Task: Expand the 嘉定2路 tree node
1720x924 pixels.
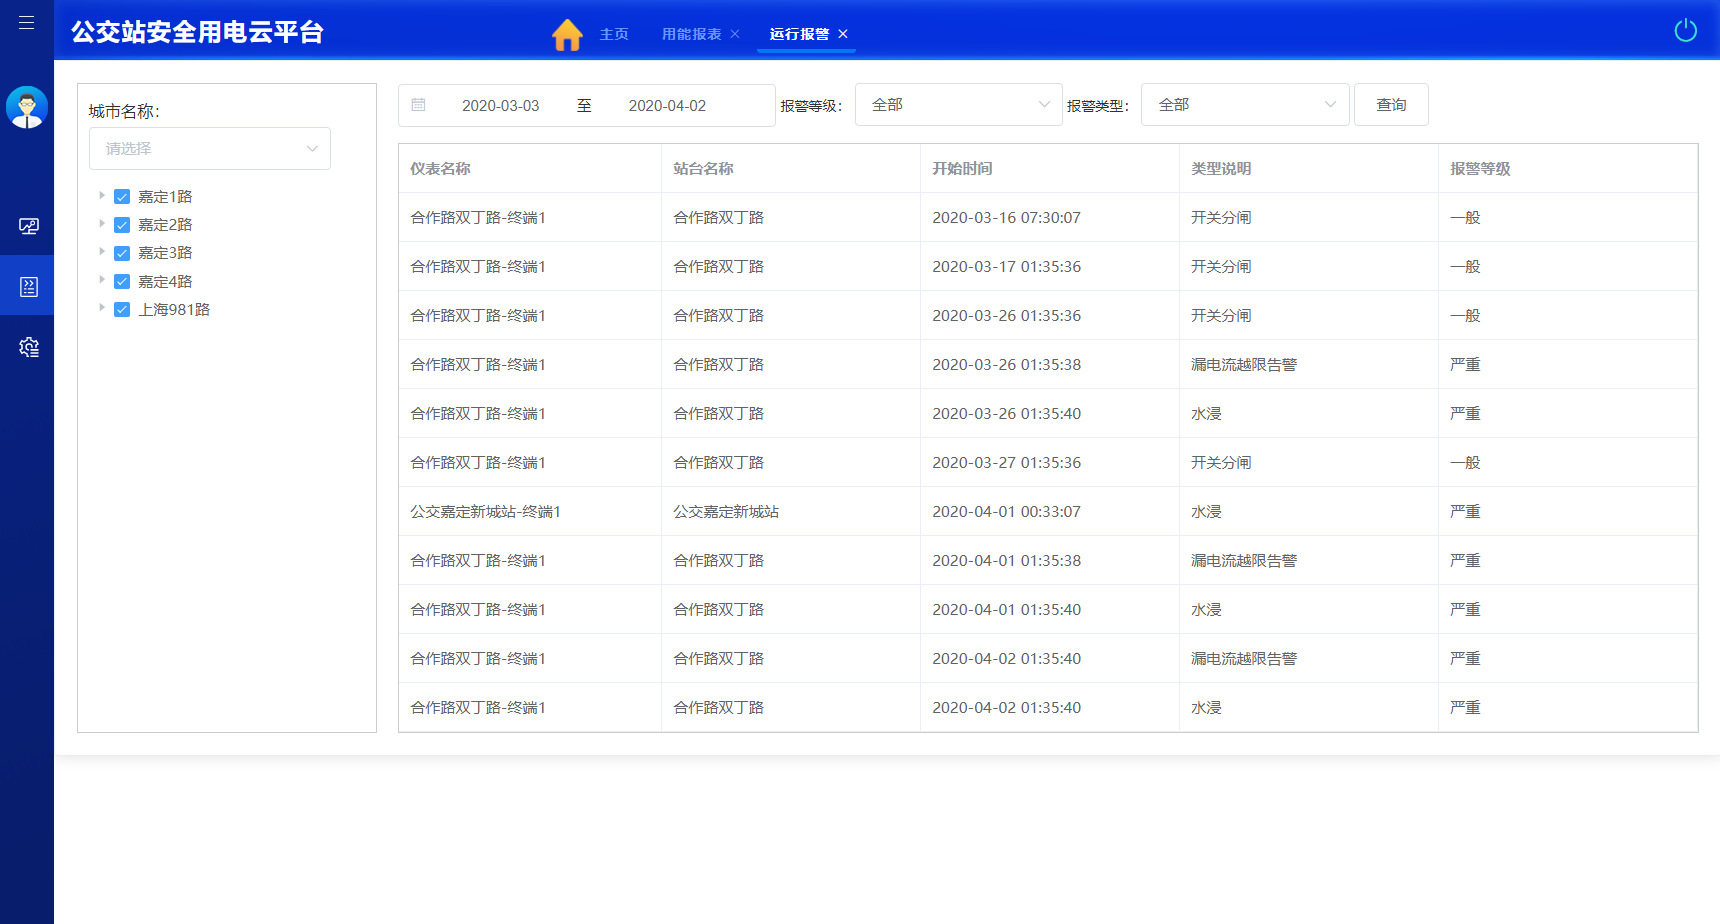Action: [102, 224]
